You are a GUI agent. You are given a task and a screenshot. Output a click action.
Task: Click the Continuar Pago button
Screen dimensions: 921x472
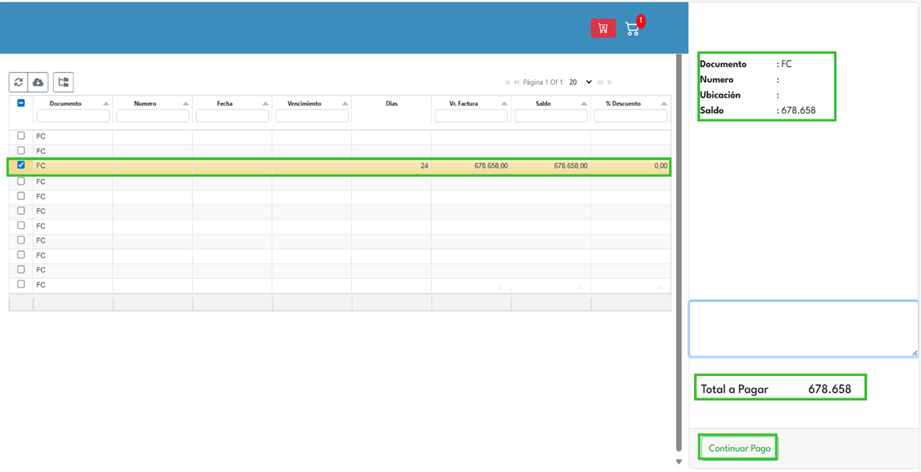(x=739, y=448)
